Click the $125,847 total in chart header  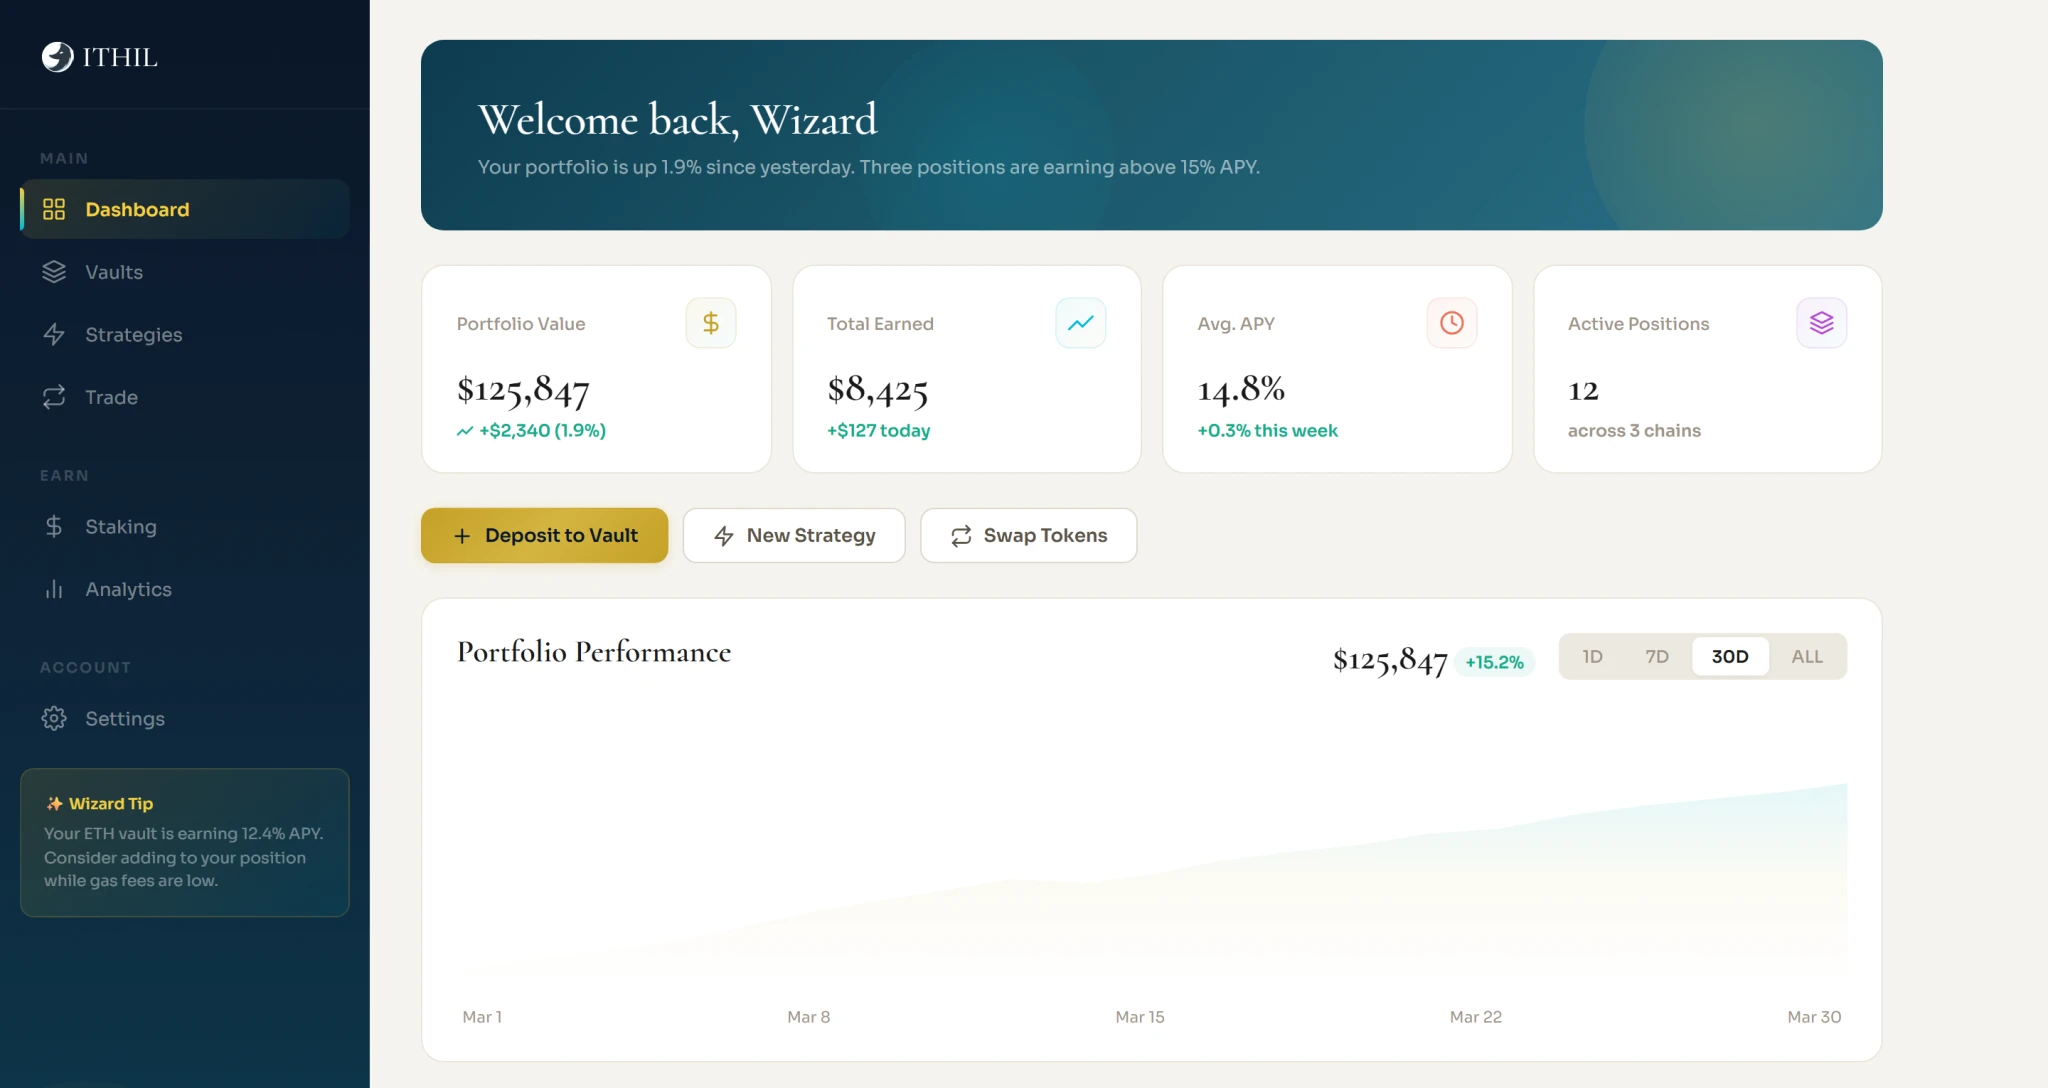pyautogui.click(x=1390, y=661)
